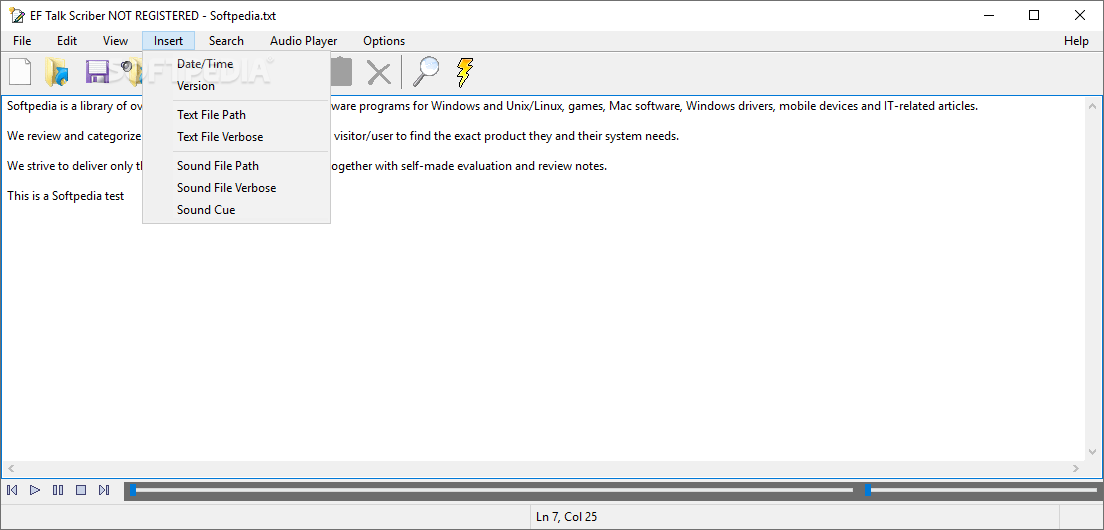This screenshot has width=1104, height=530.
Task: Open the Help menu
Action: (x=1076, y=41)
